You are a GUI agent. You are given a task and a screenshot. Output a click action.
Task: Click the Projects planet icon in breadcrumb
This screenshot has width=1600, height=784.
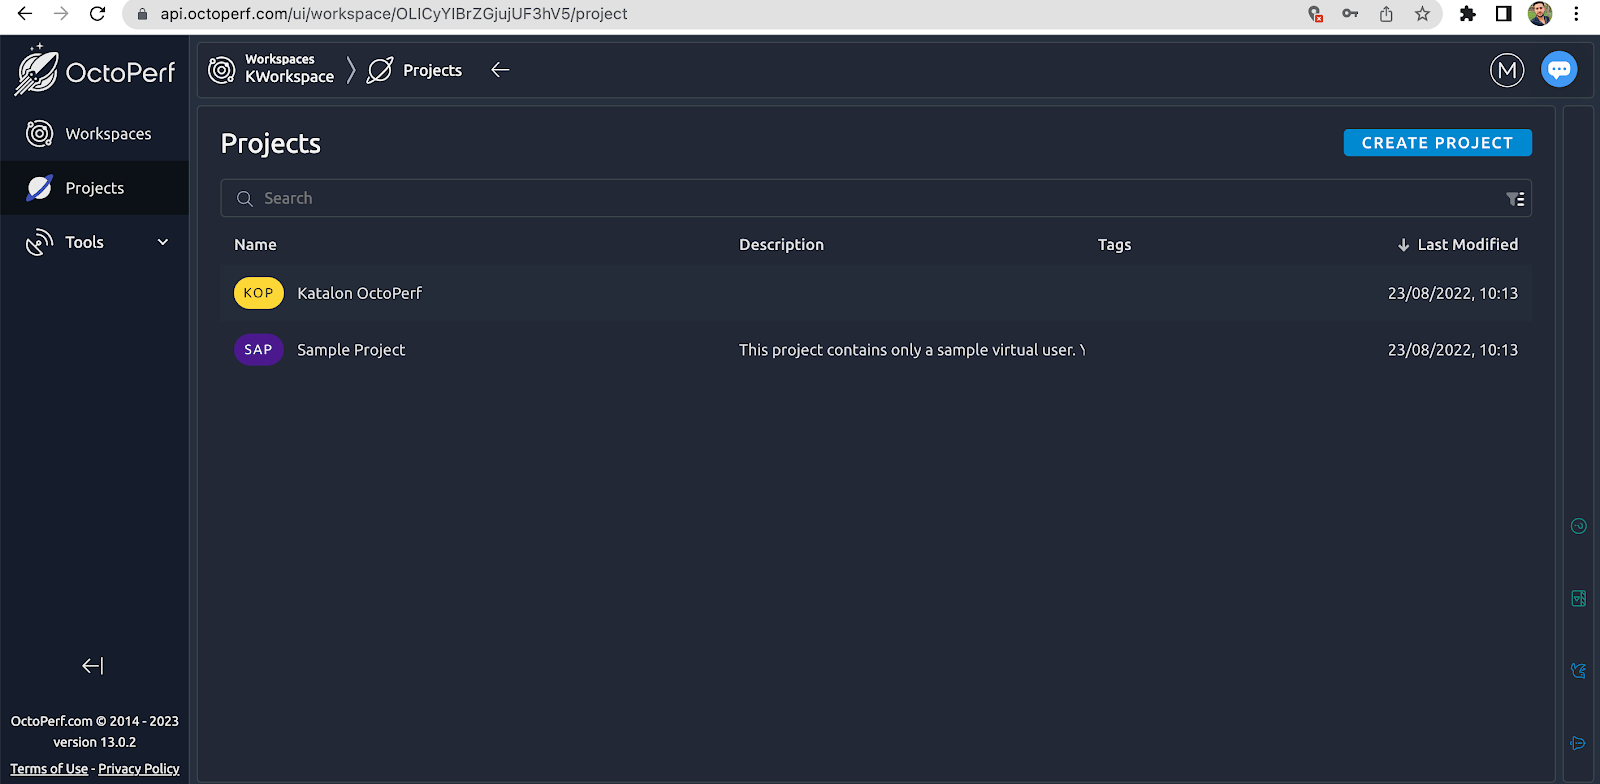click(x=380, y=70)
